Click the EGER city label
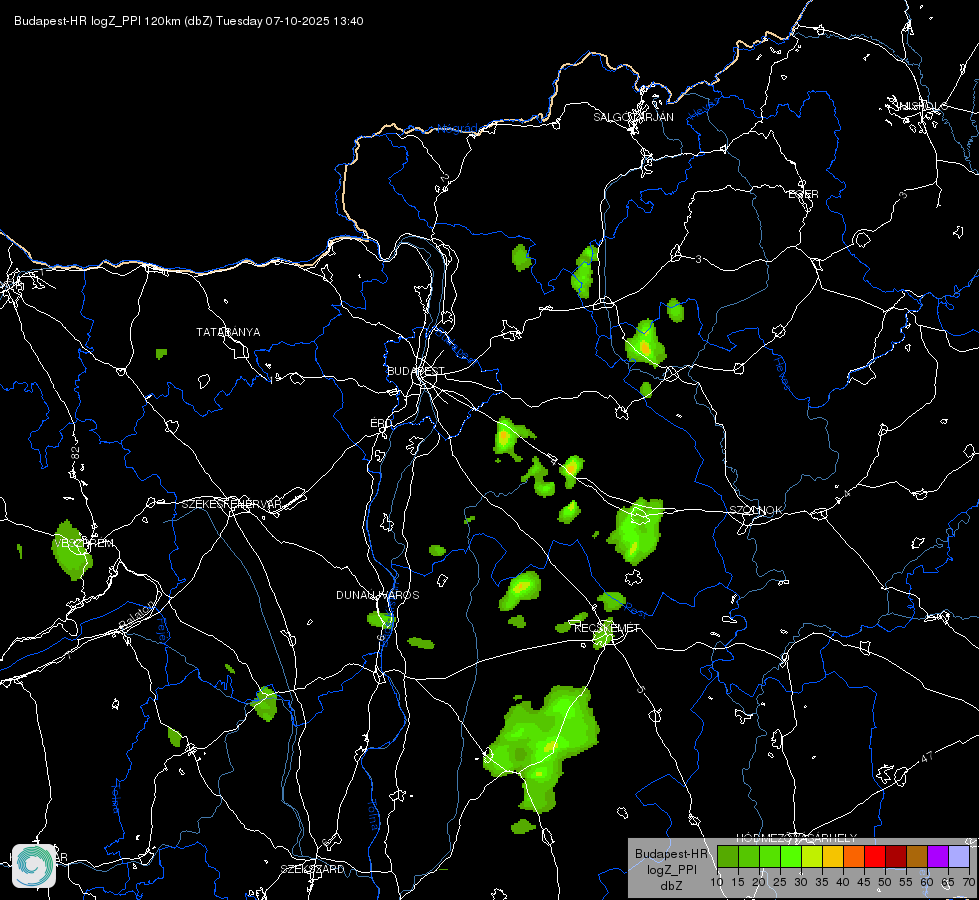Screen dimensions: 979x900 pyautogui.click(x=804, y=194)
